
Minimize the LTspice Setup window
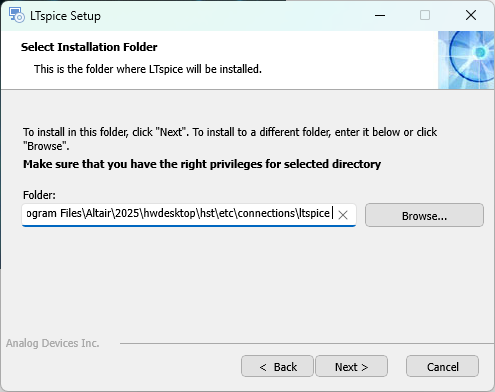tap(380, 15)
